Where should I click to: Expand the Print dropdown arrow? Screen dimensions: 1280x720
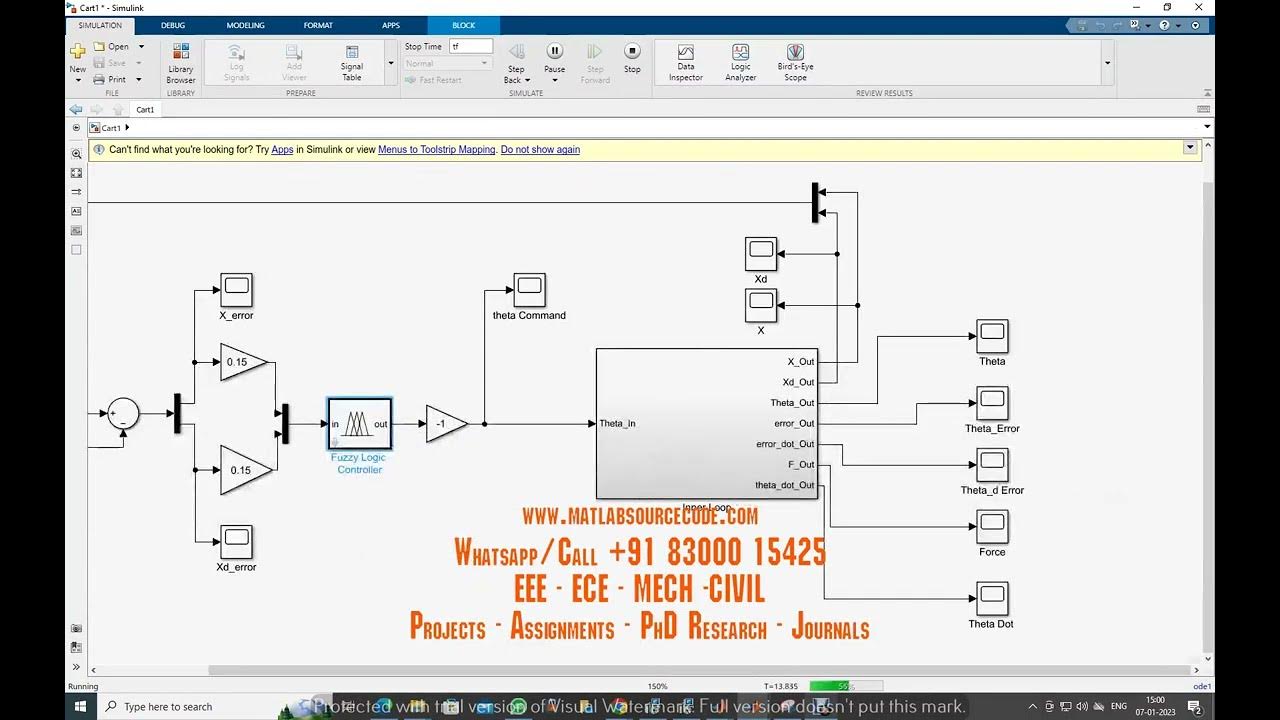coord(139,79)
